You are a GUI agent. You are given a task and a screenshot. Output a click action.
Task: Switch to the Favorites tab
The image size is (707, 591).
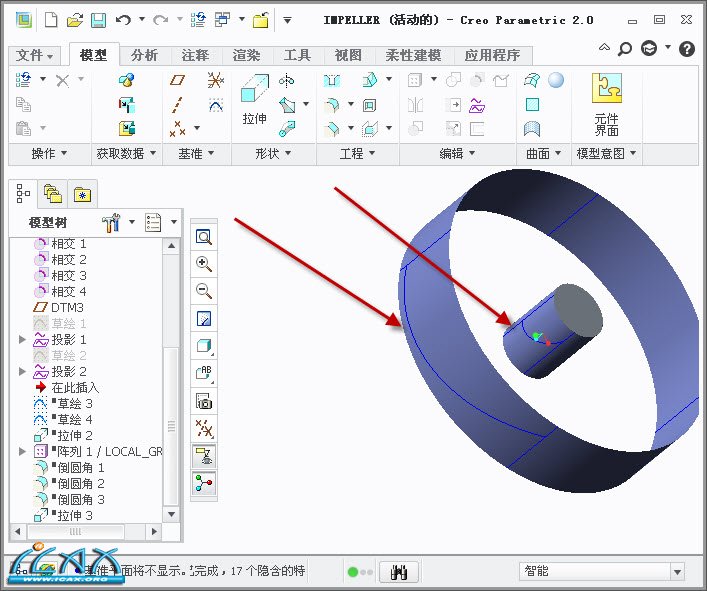click(82, 194)
